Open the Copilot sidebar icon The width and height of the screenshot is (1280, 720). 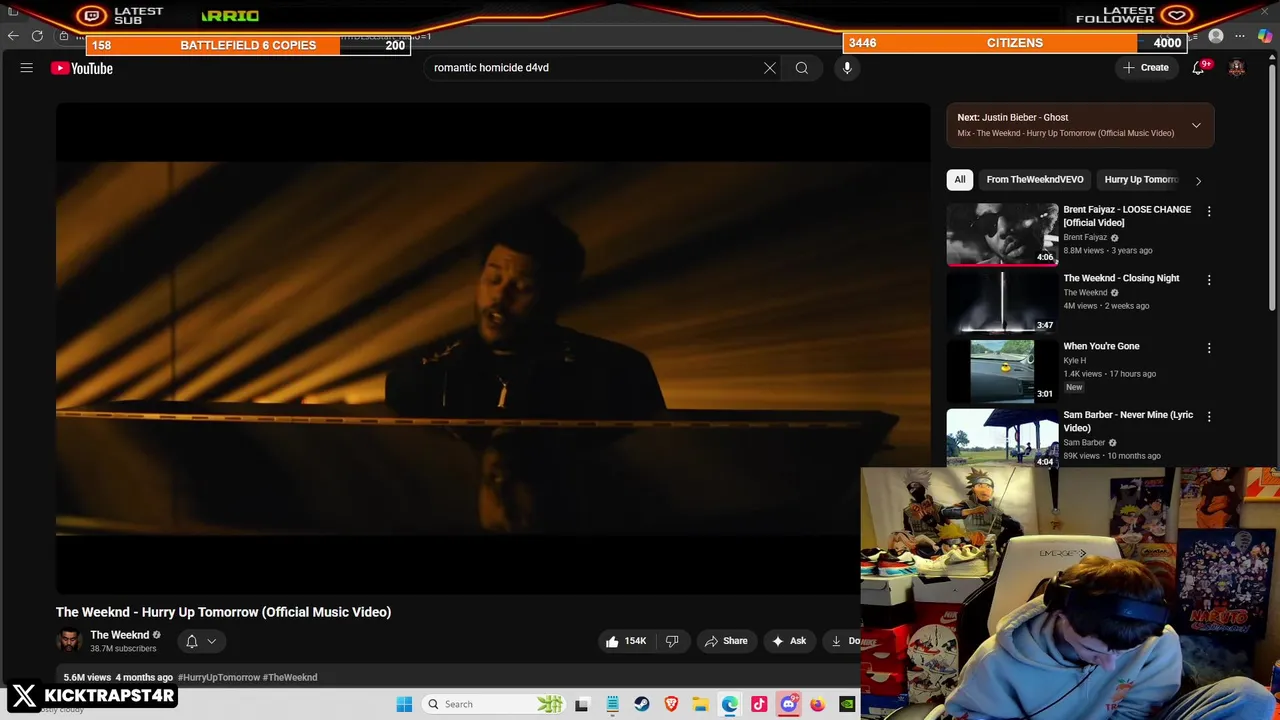[x=1265, y=36]
